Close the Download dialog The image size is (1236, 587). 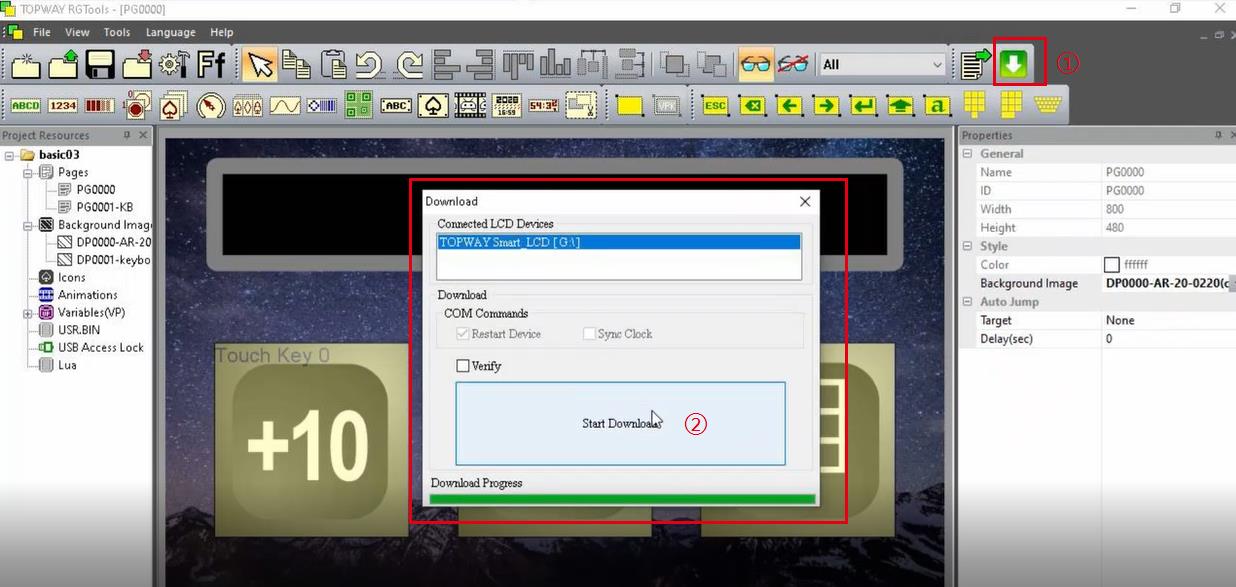805,201
